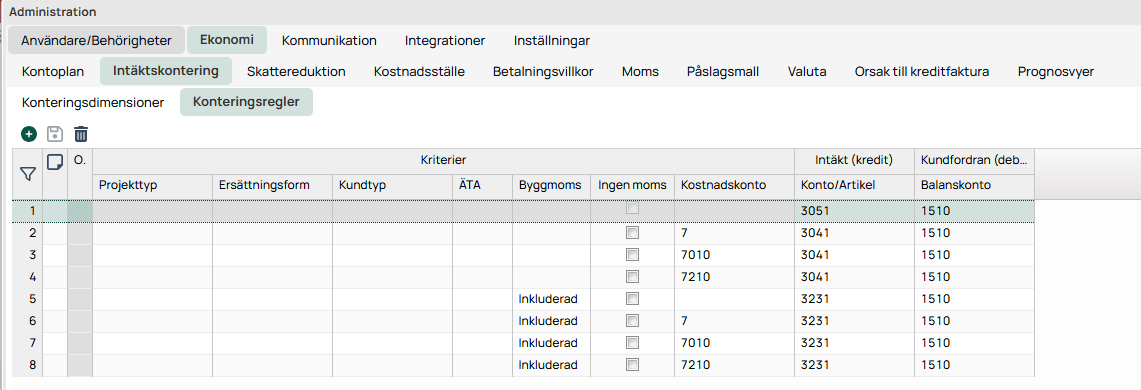
Task: Toggle Ingen moms checkbox in row 2
Action: point(632,234)
